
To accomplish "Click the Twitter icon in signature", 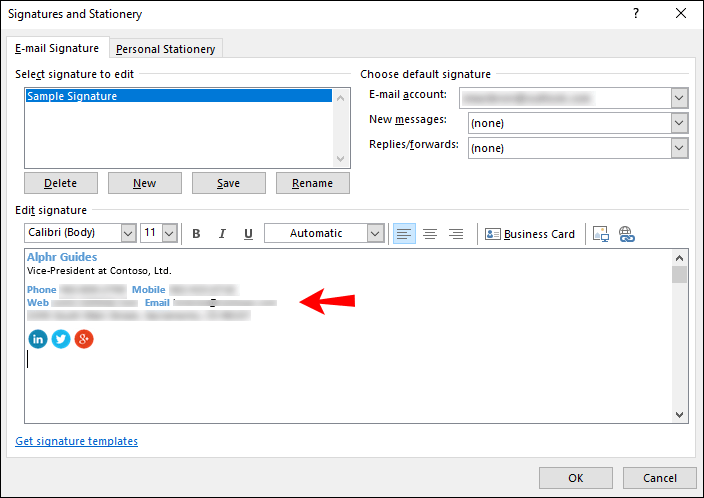I will 61,339.
